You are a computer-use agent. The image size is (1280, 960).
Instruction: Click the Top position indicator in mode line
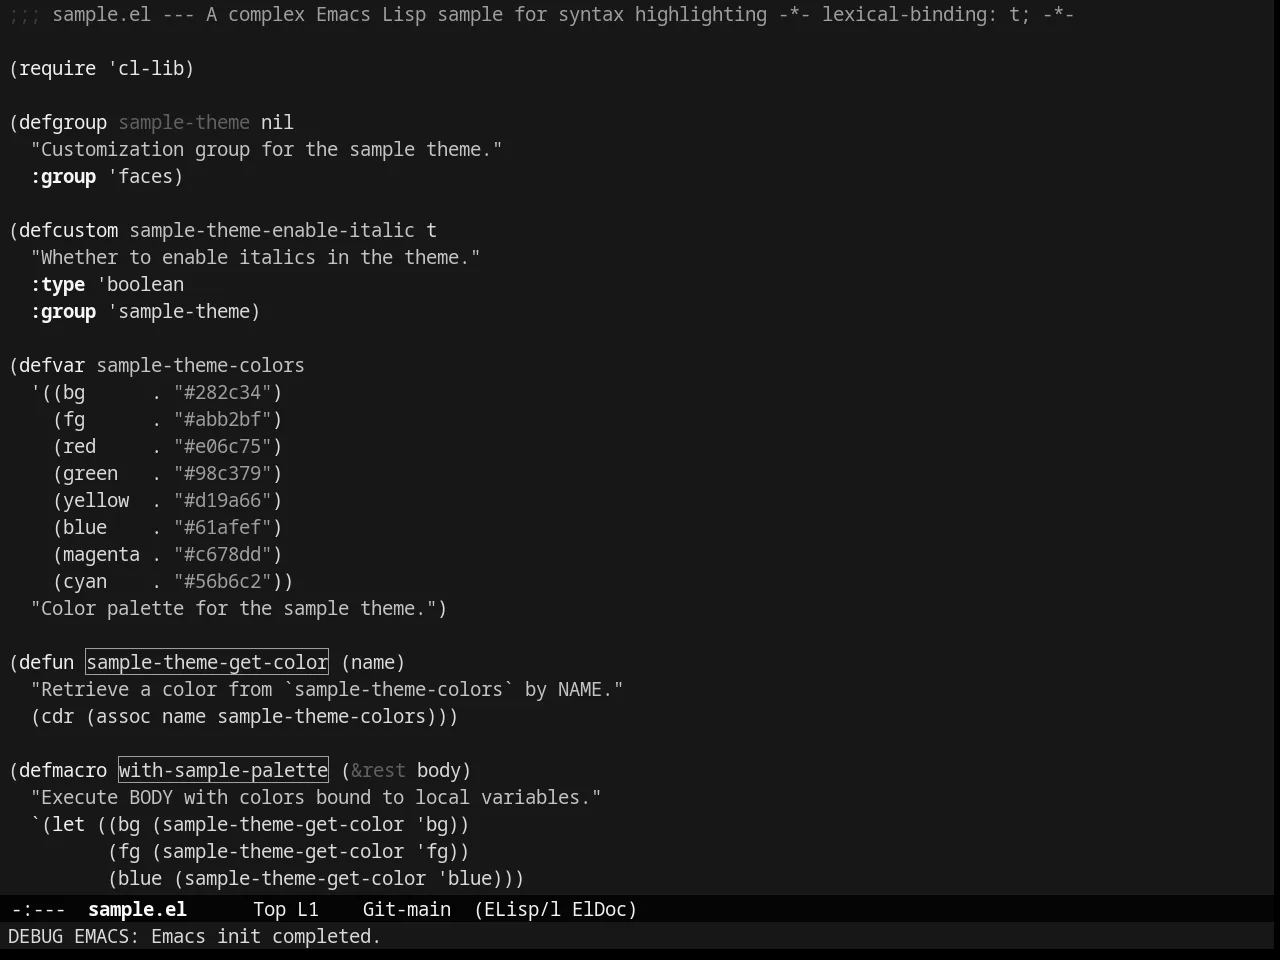pyautogui.click(x=269, y=909)
